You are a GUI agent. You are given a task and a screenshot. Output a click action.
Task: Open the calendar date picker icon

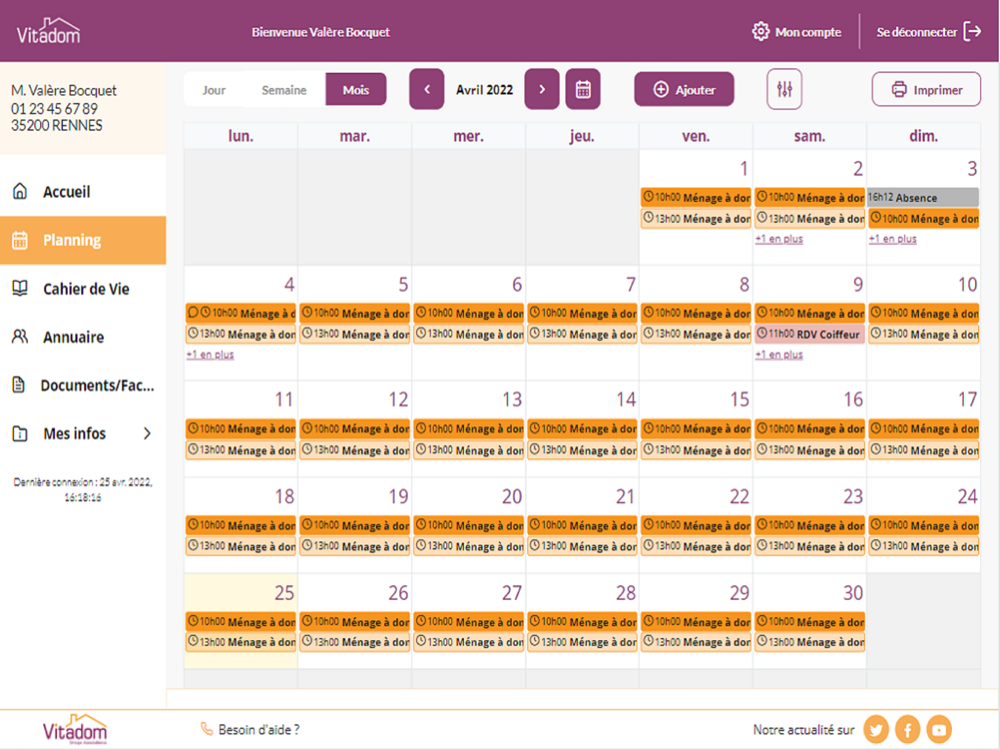[583, 89]
